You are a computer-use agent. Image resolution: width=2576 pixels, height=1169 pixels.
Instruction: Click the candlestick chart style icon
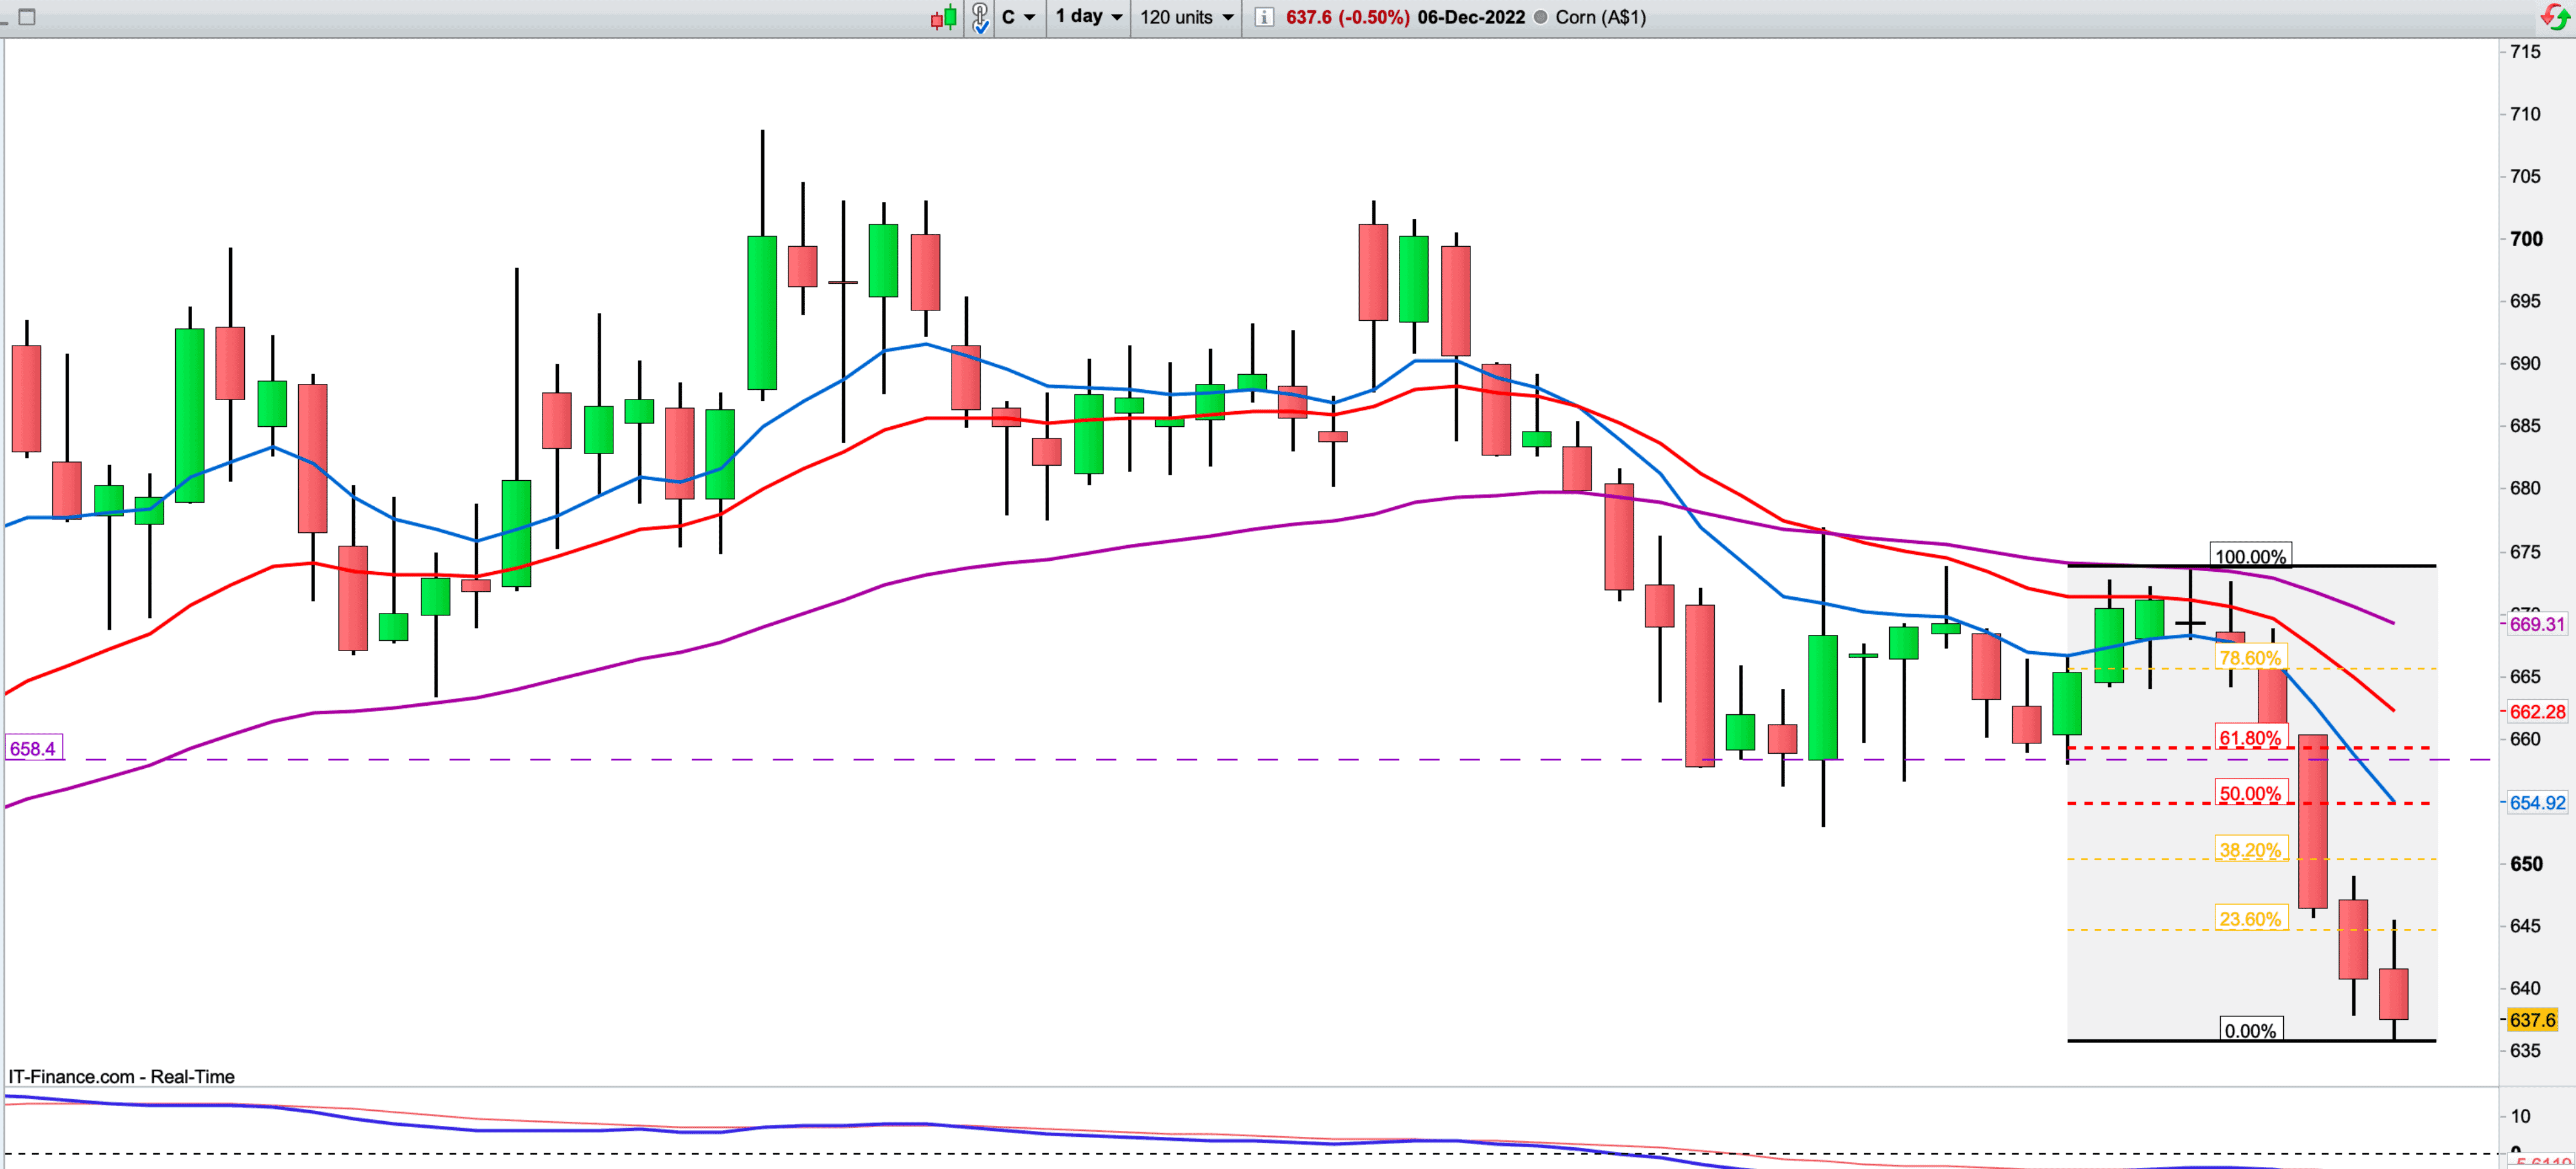tap(943, 17)
